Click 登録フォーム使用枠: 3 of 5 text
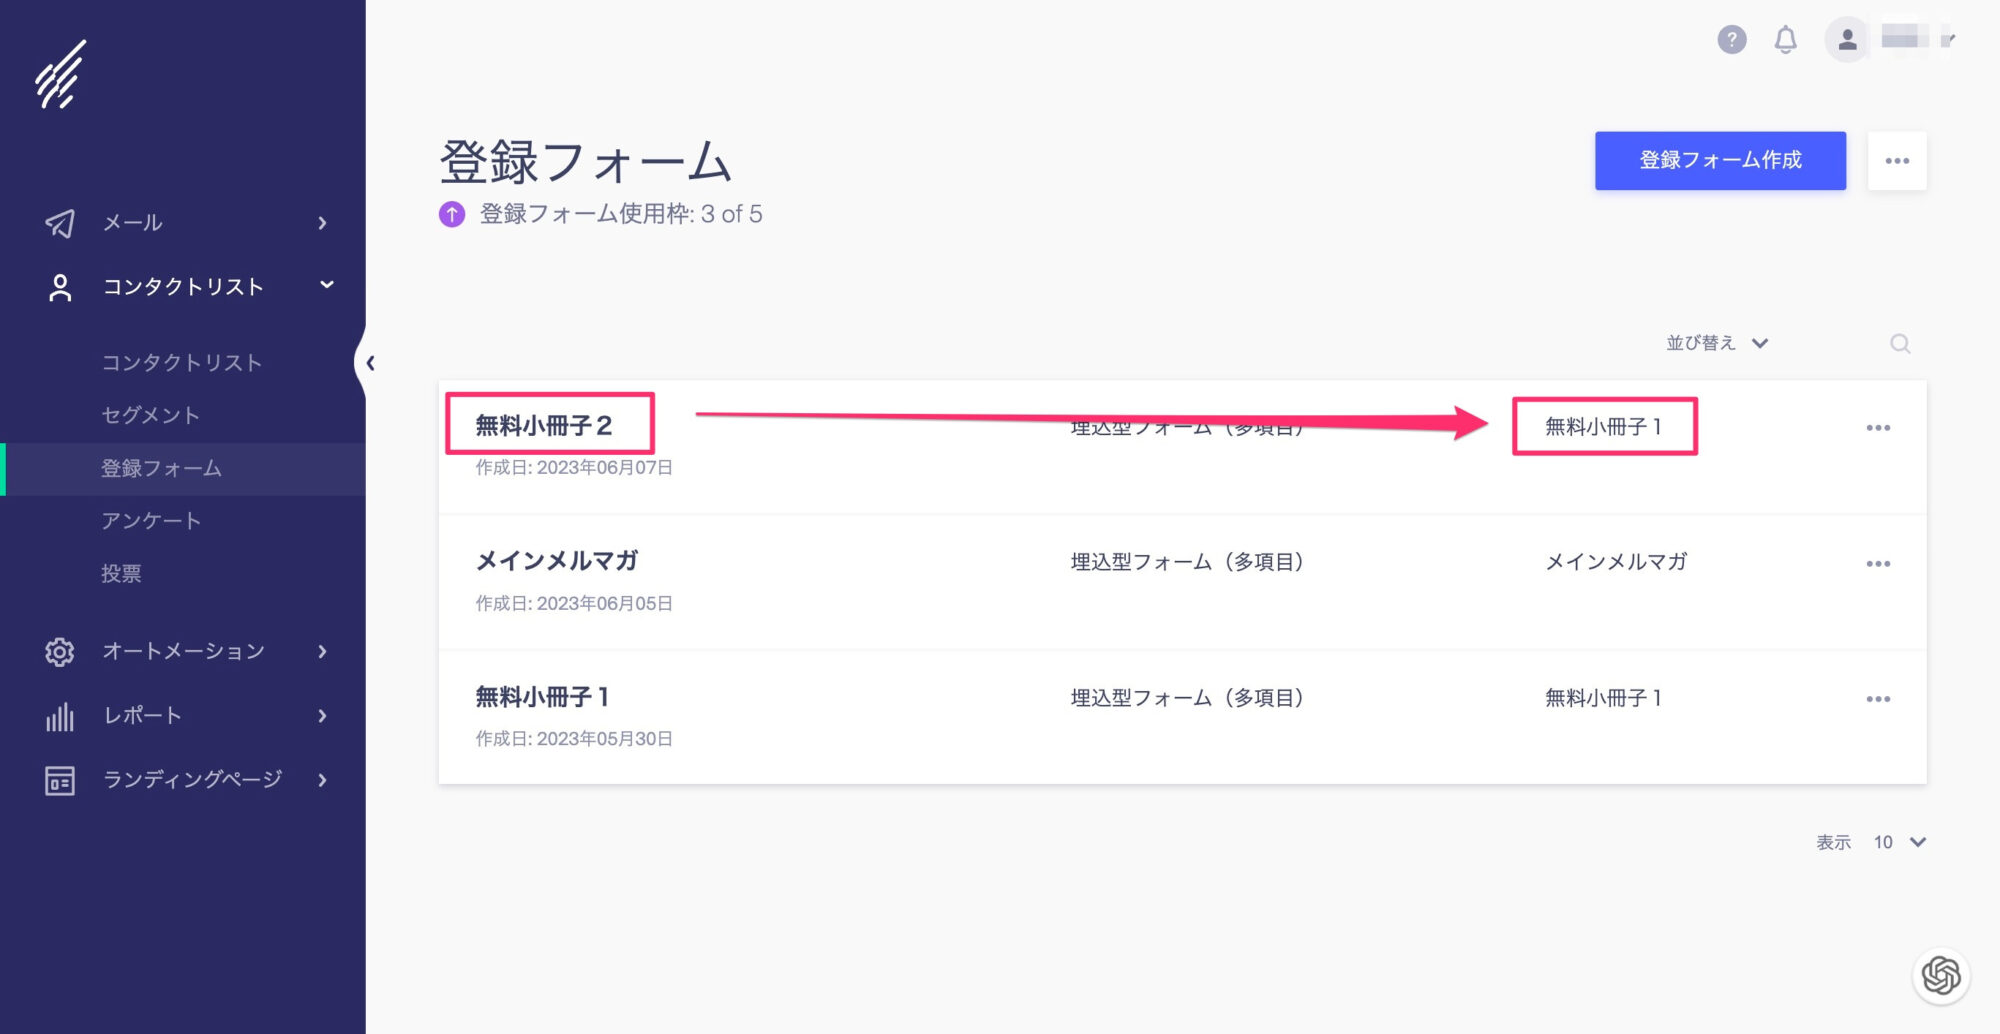This screenshot has width=2000, height=1034. [x=621, y=214]
